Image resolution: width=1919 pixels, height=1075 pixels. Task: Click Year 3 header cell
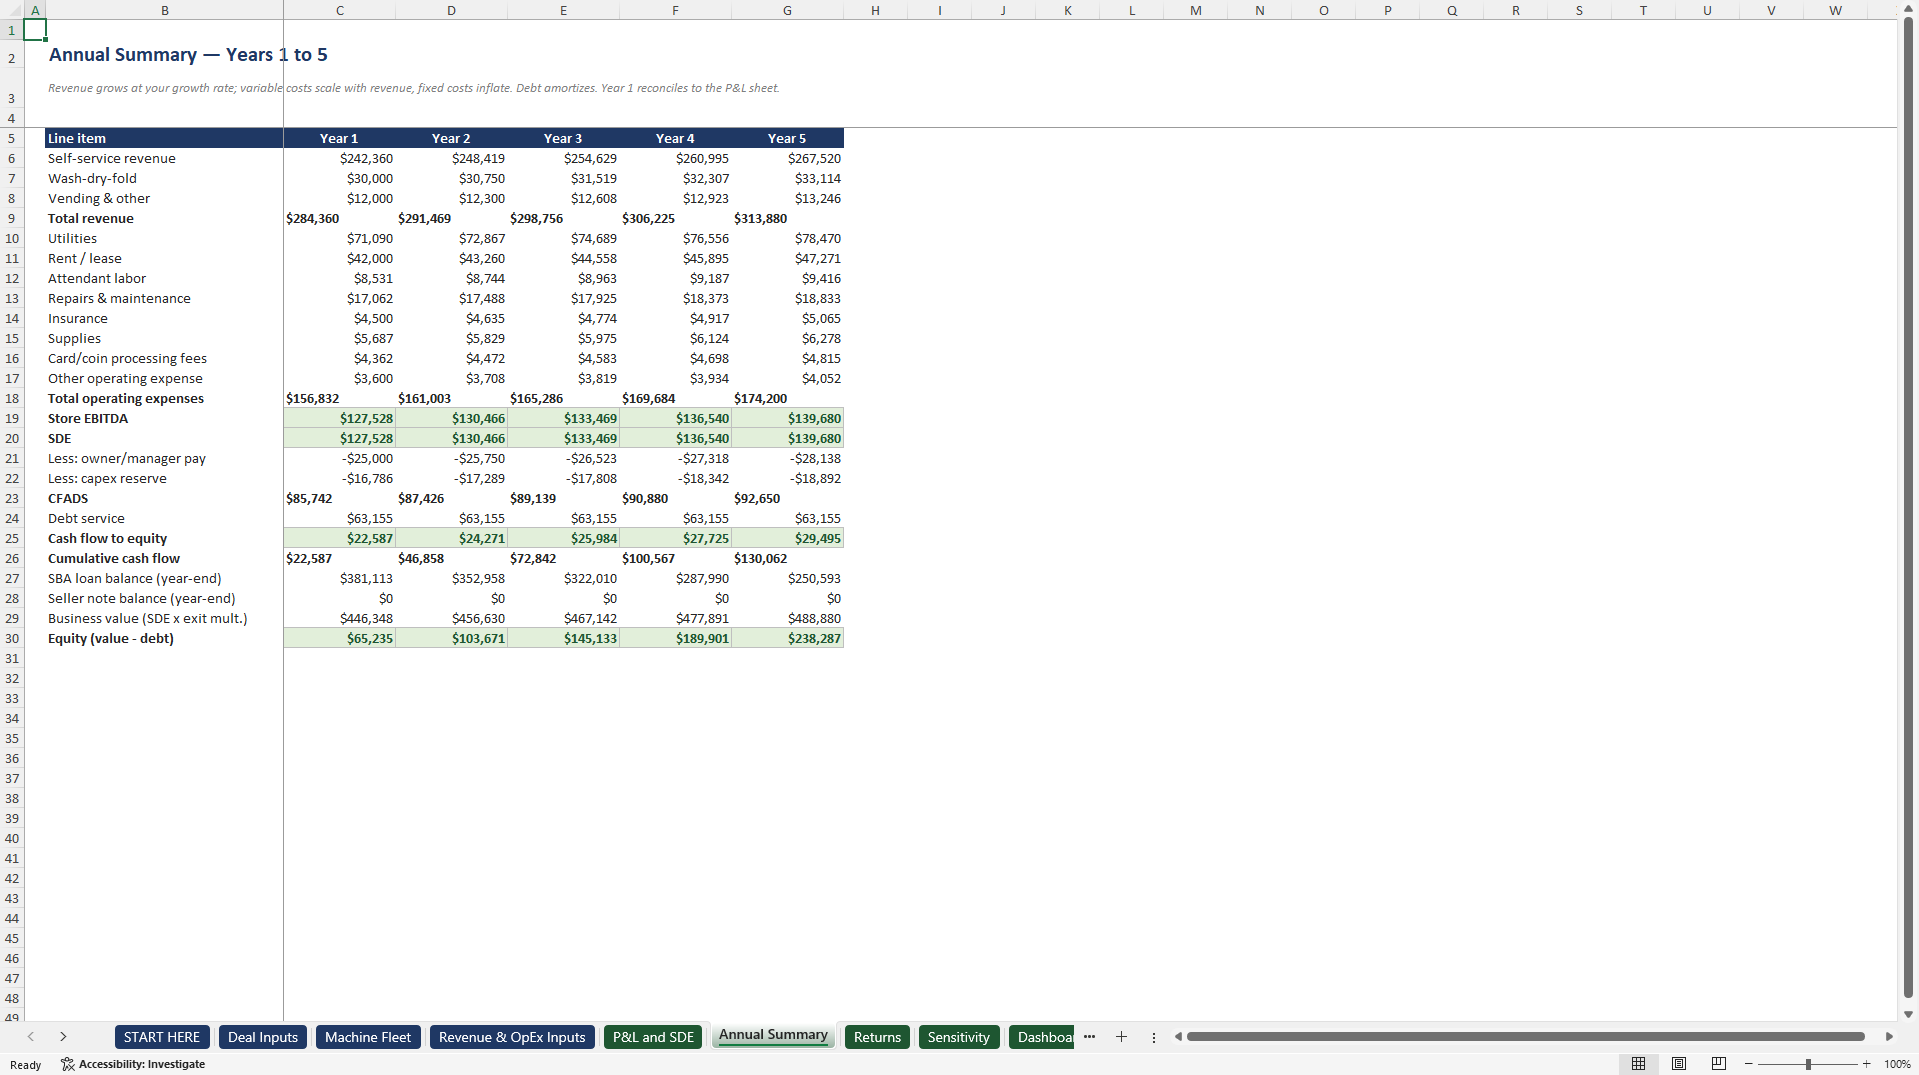click(563, 138)
